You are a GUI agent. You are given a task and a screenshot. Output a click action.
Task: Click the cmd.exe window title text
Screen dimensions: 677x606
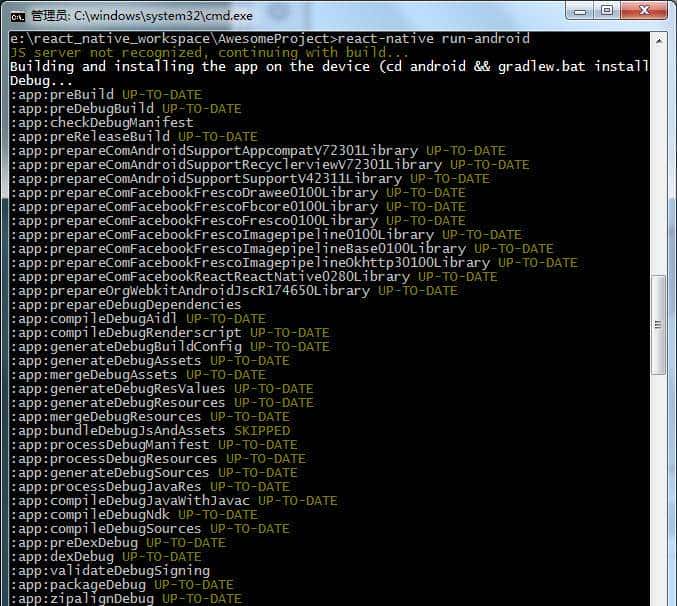142,16
